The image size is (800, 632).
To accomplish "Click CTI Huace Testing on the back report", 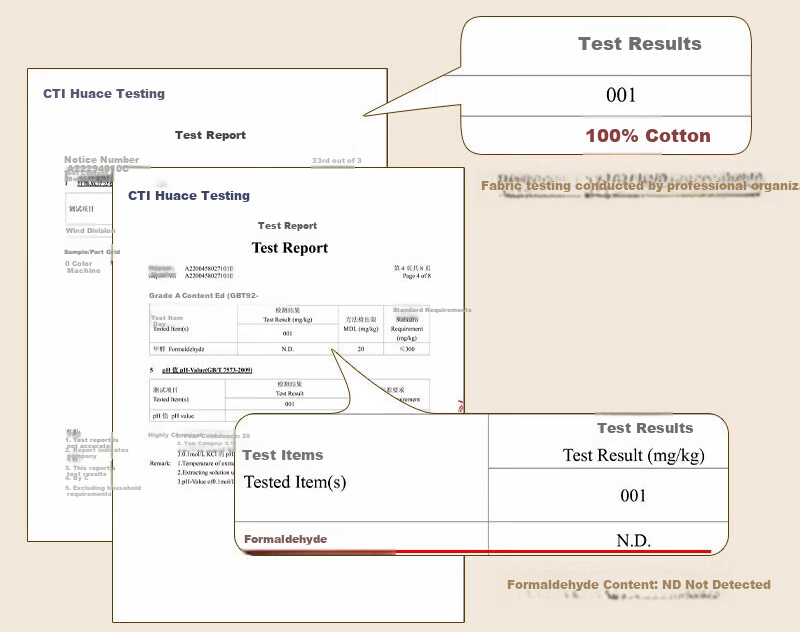I will [x=104, y=93].
